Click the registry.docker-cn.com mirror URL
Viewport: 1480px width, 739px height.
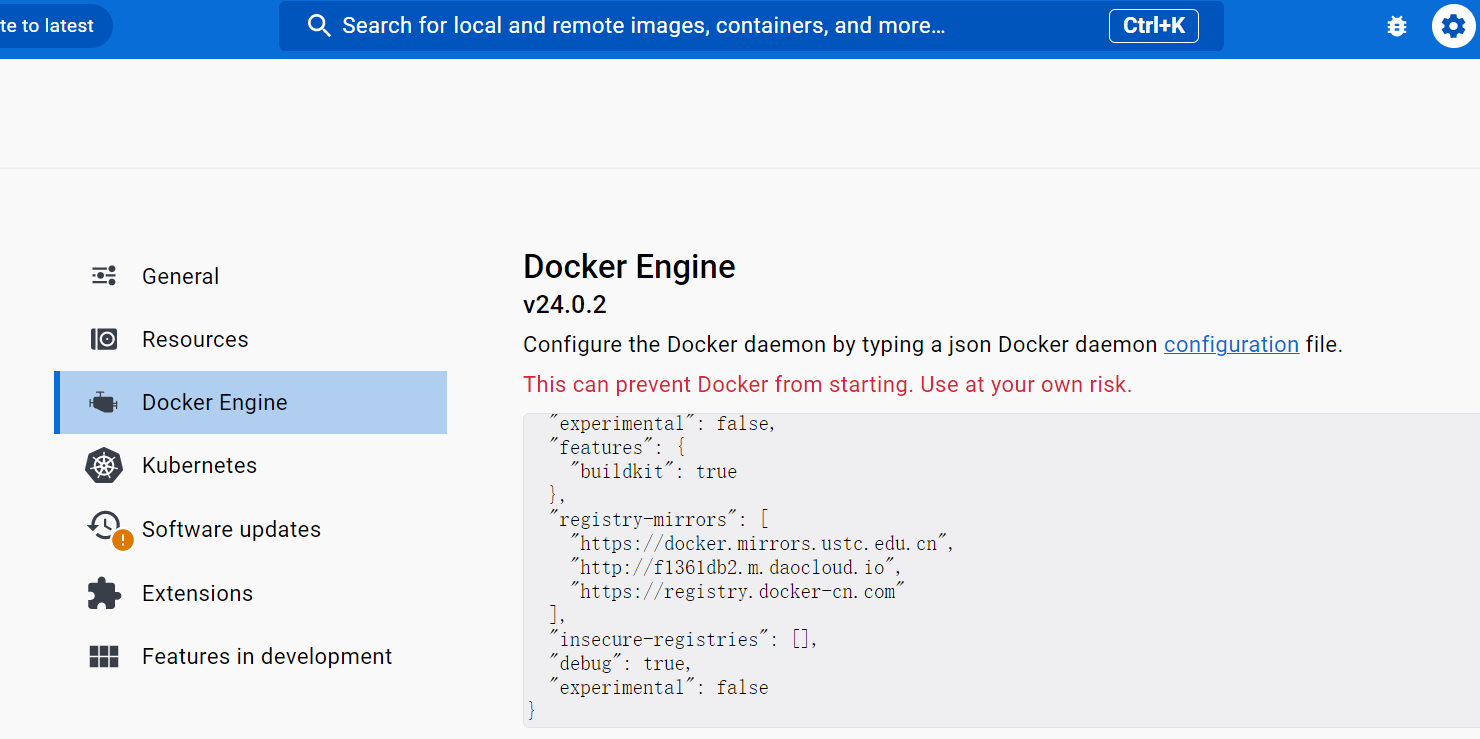pyautogui.click(x=737, y=592)
